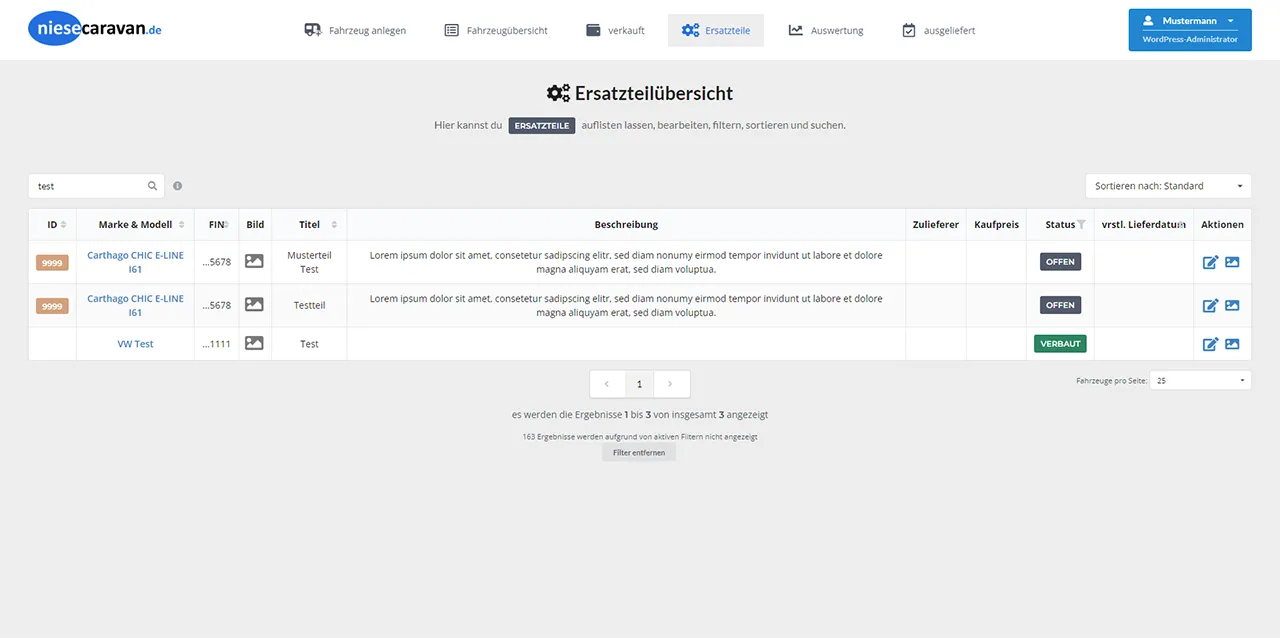Click the green VERBAUT status badge
1280x638 pixels.
coord(1060,344)
